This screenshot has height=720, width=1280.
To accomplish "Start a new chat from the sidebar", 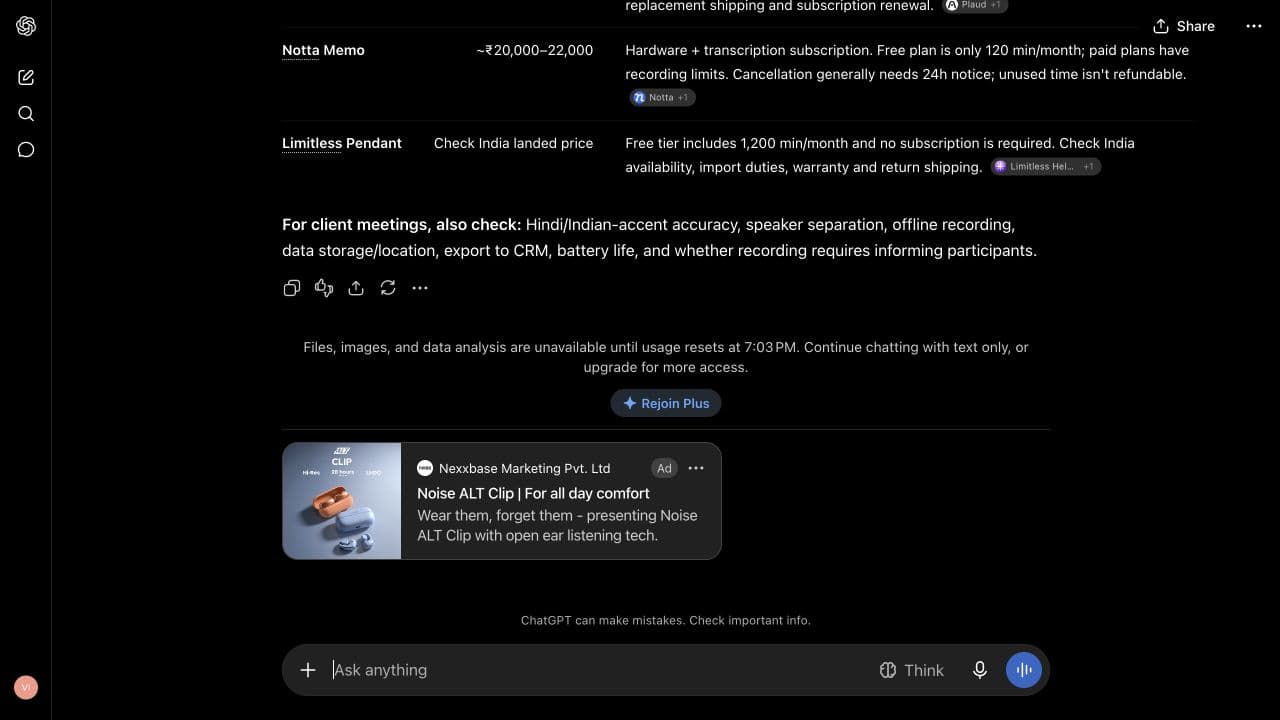I will (x=26, y=77).
